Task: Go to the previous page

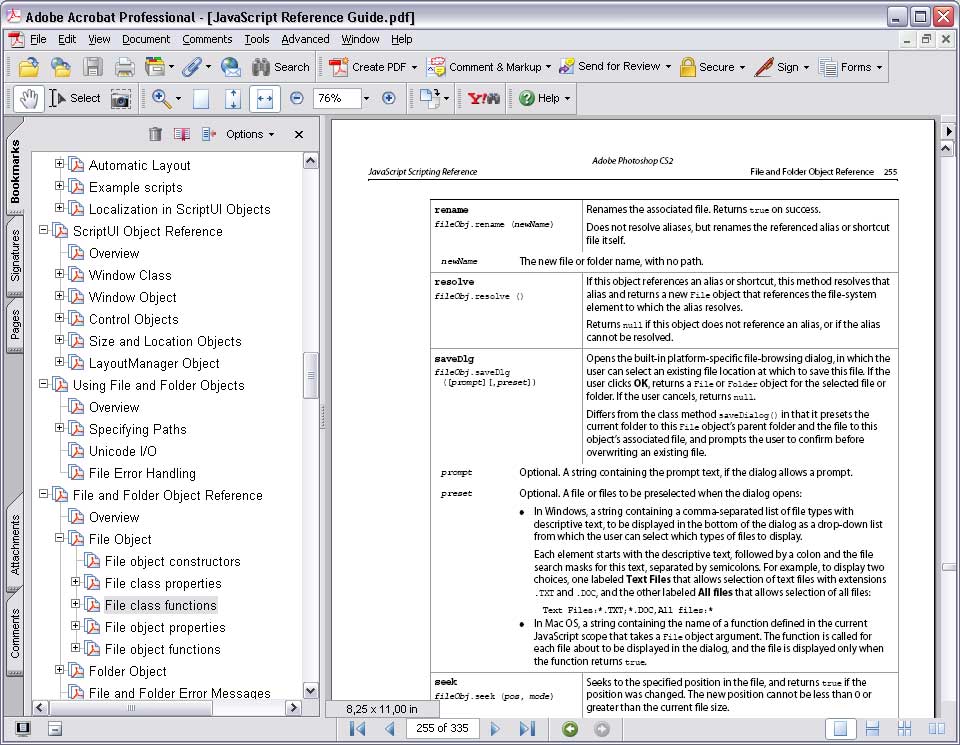Action: click(x=389, y=728)
